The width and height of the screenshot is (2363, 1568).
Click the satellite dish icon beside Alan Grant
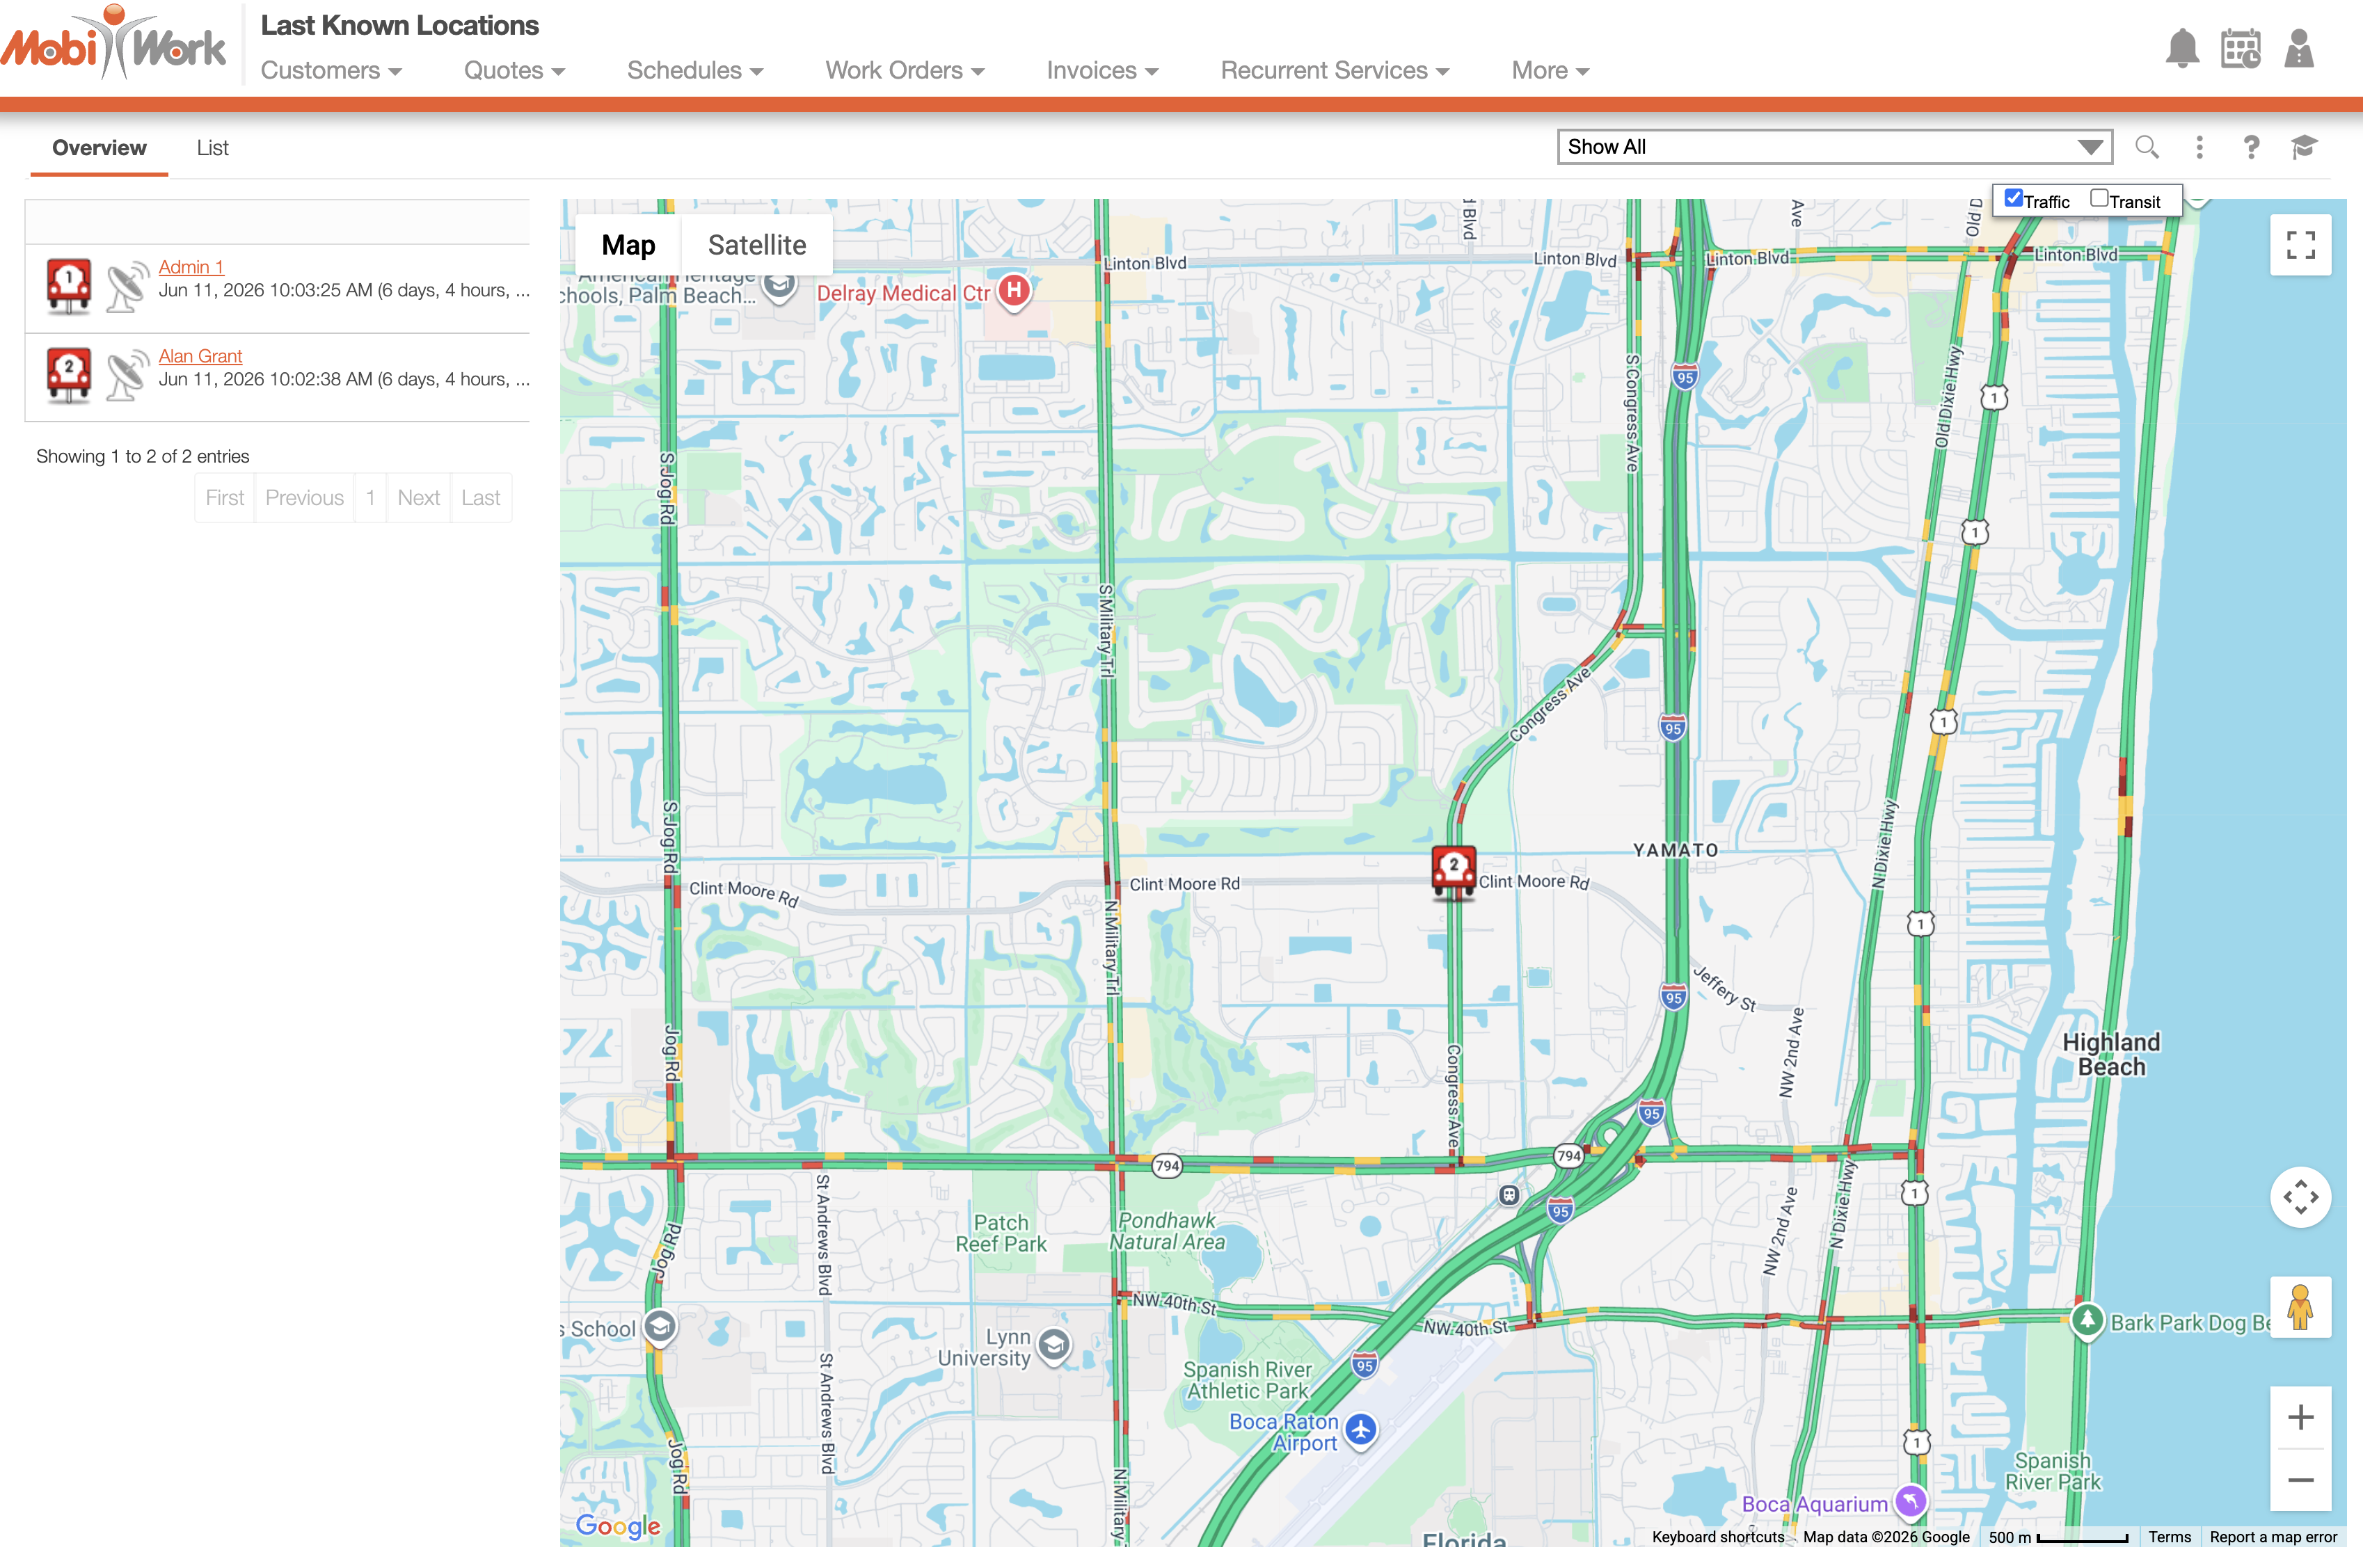click(127, 376)
